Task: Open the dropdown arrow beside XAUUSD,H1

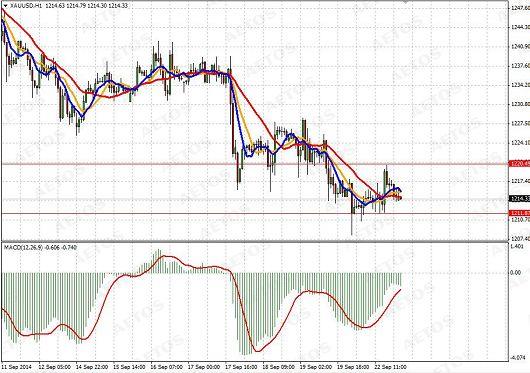Action: [x=5, y=6]
